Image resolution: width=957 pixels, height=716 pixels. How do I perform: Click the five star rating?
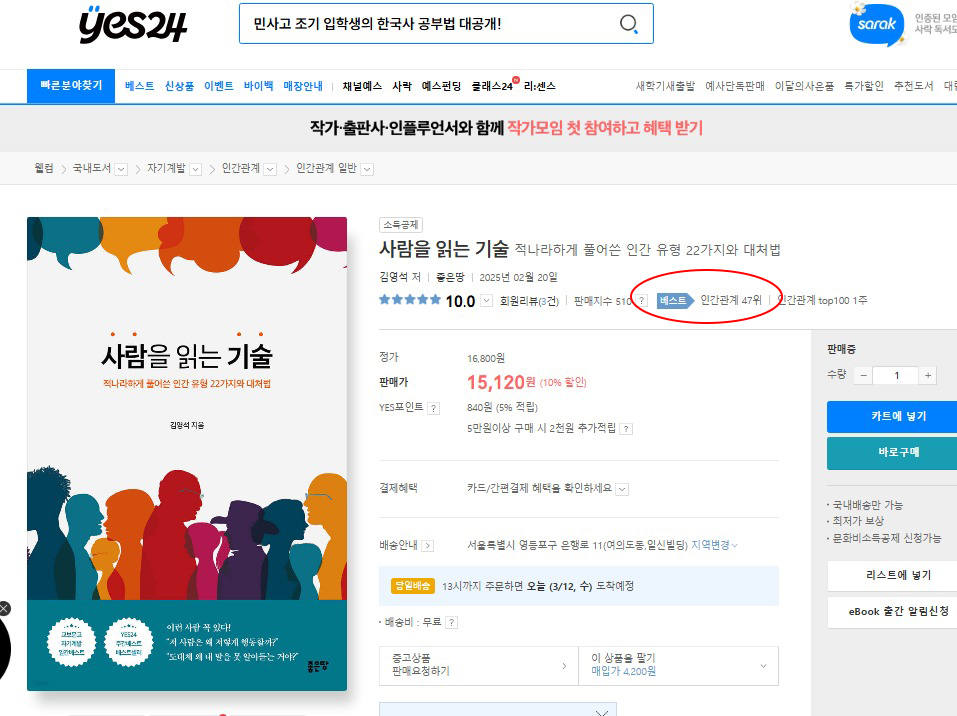coord(410,300)
